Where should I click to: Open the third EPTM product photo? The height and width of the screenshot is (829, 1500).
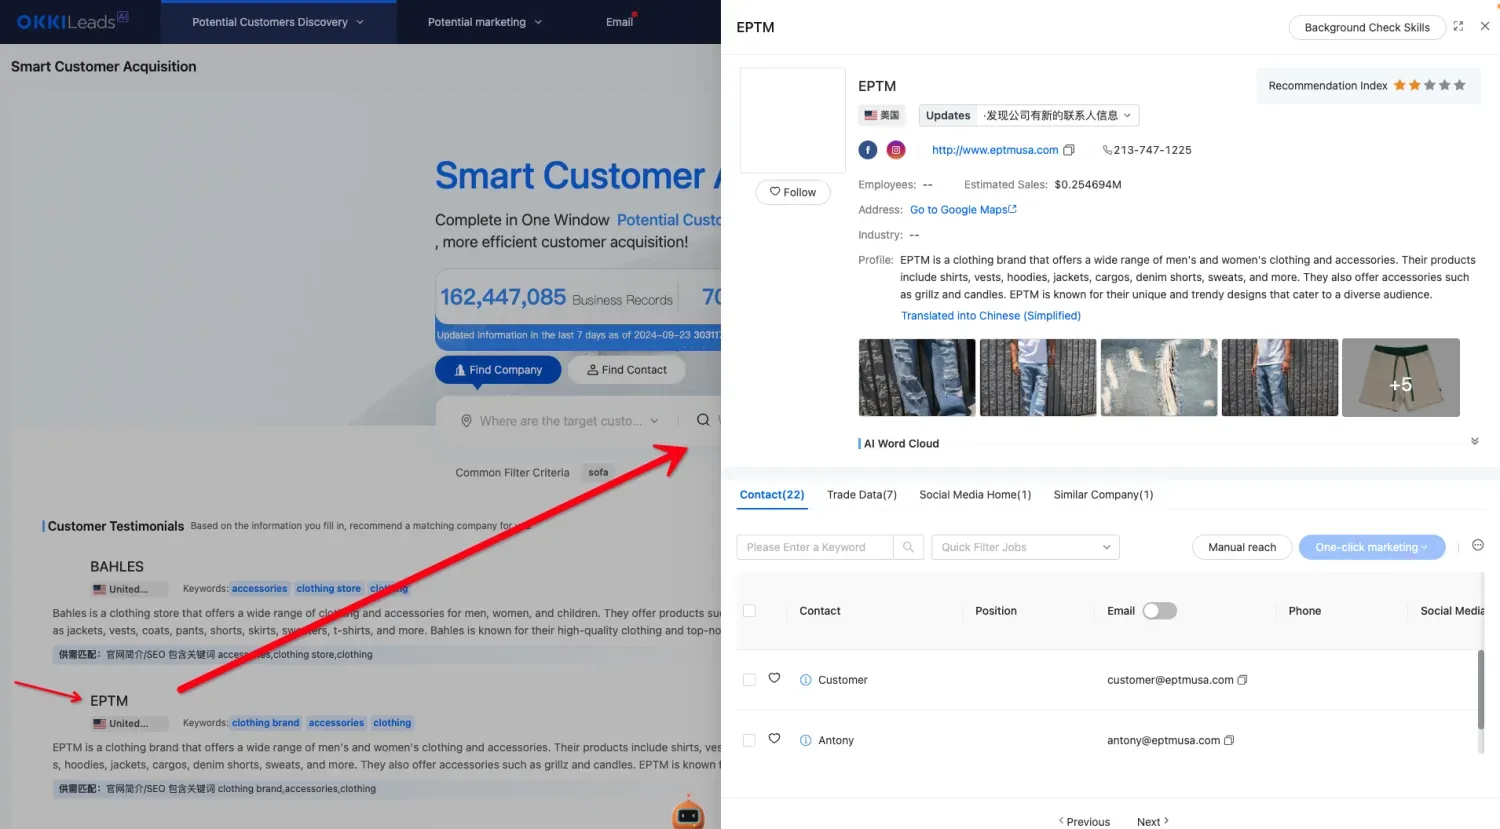coord(1159,377)
